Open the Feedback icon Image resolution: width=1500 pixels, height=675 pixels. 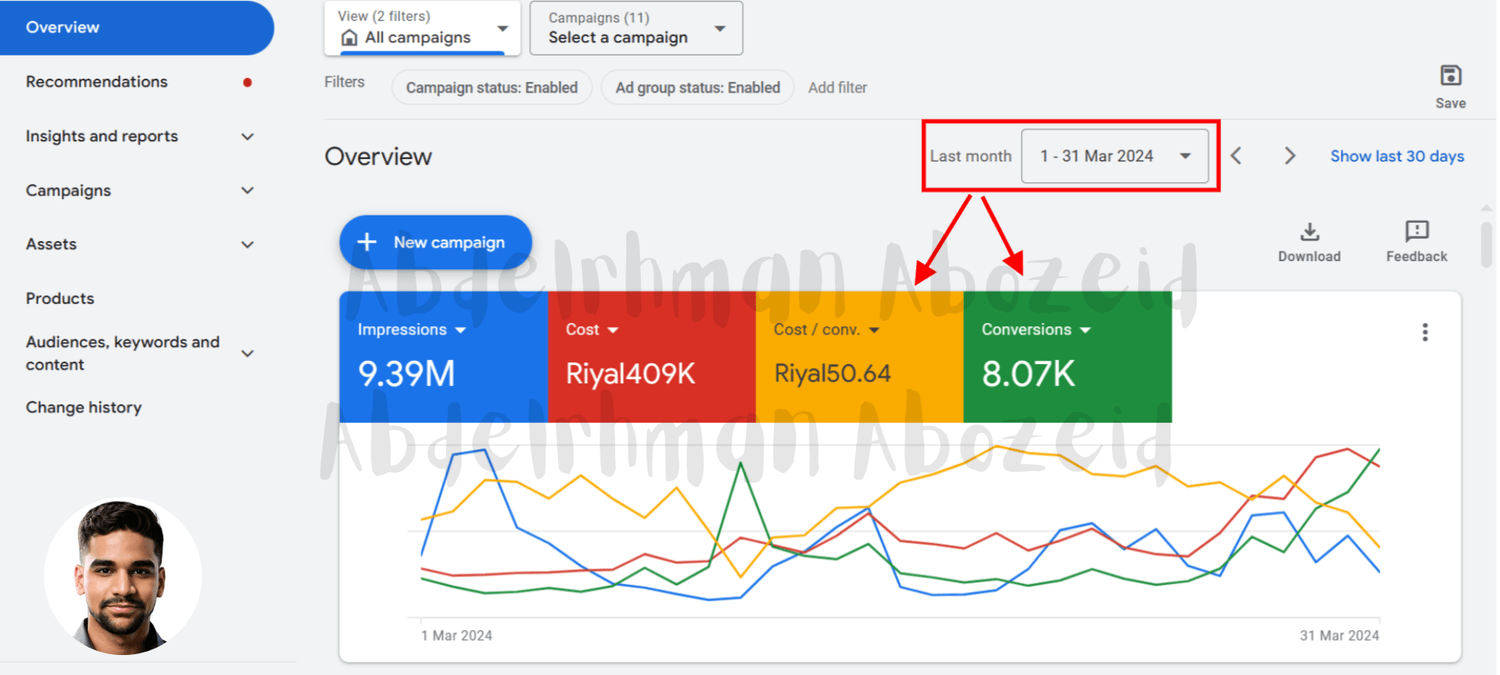tap(1416, 232)
